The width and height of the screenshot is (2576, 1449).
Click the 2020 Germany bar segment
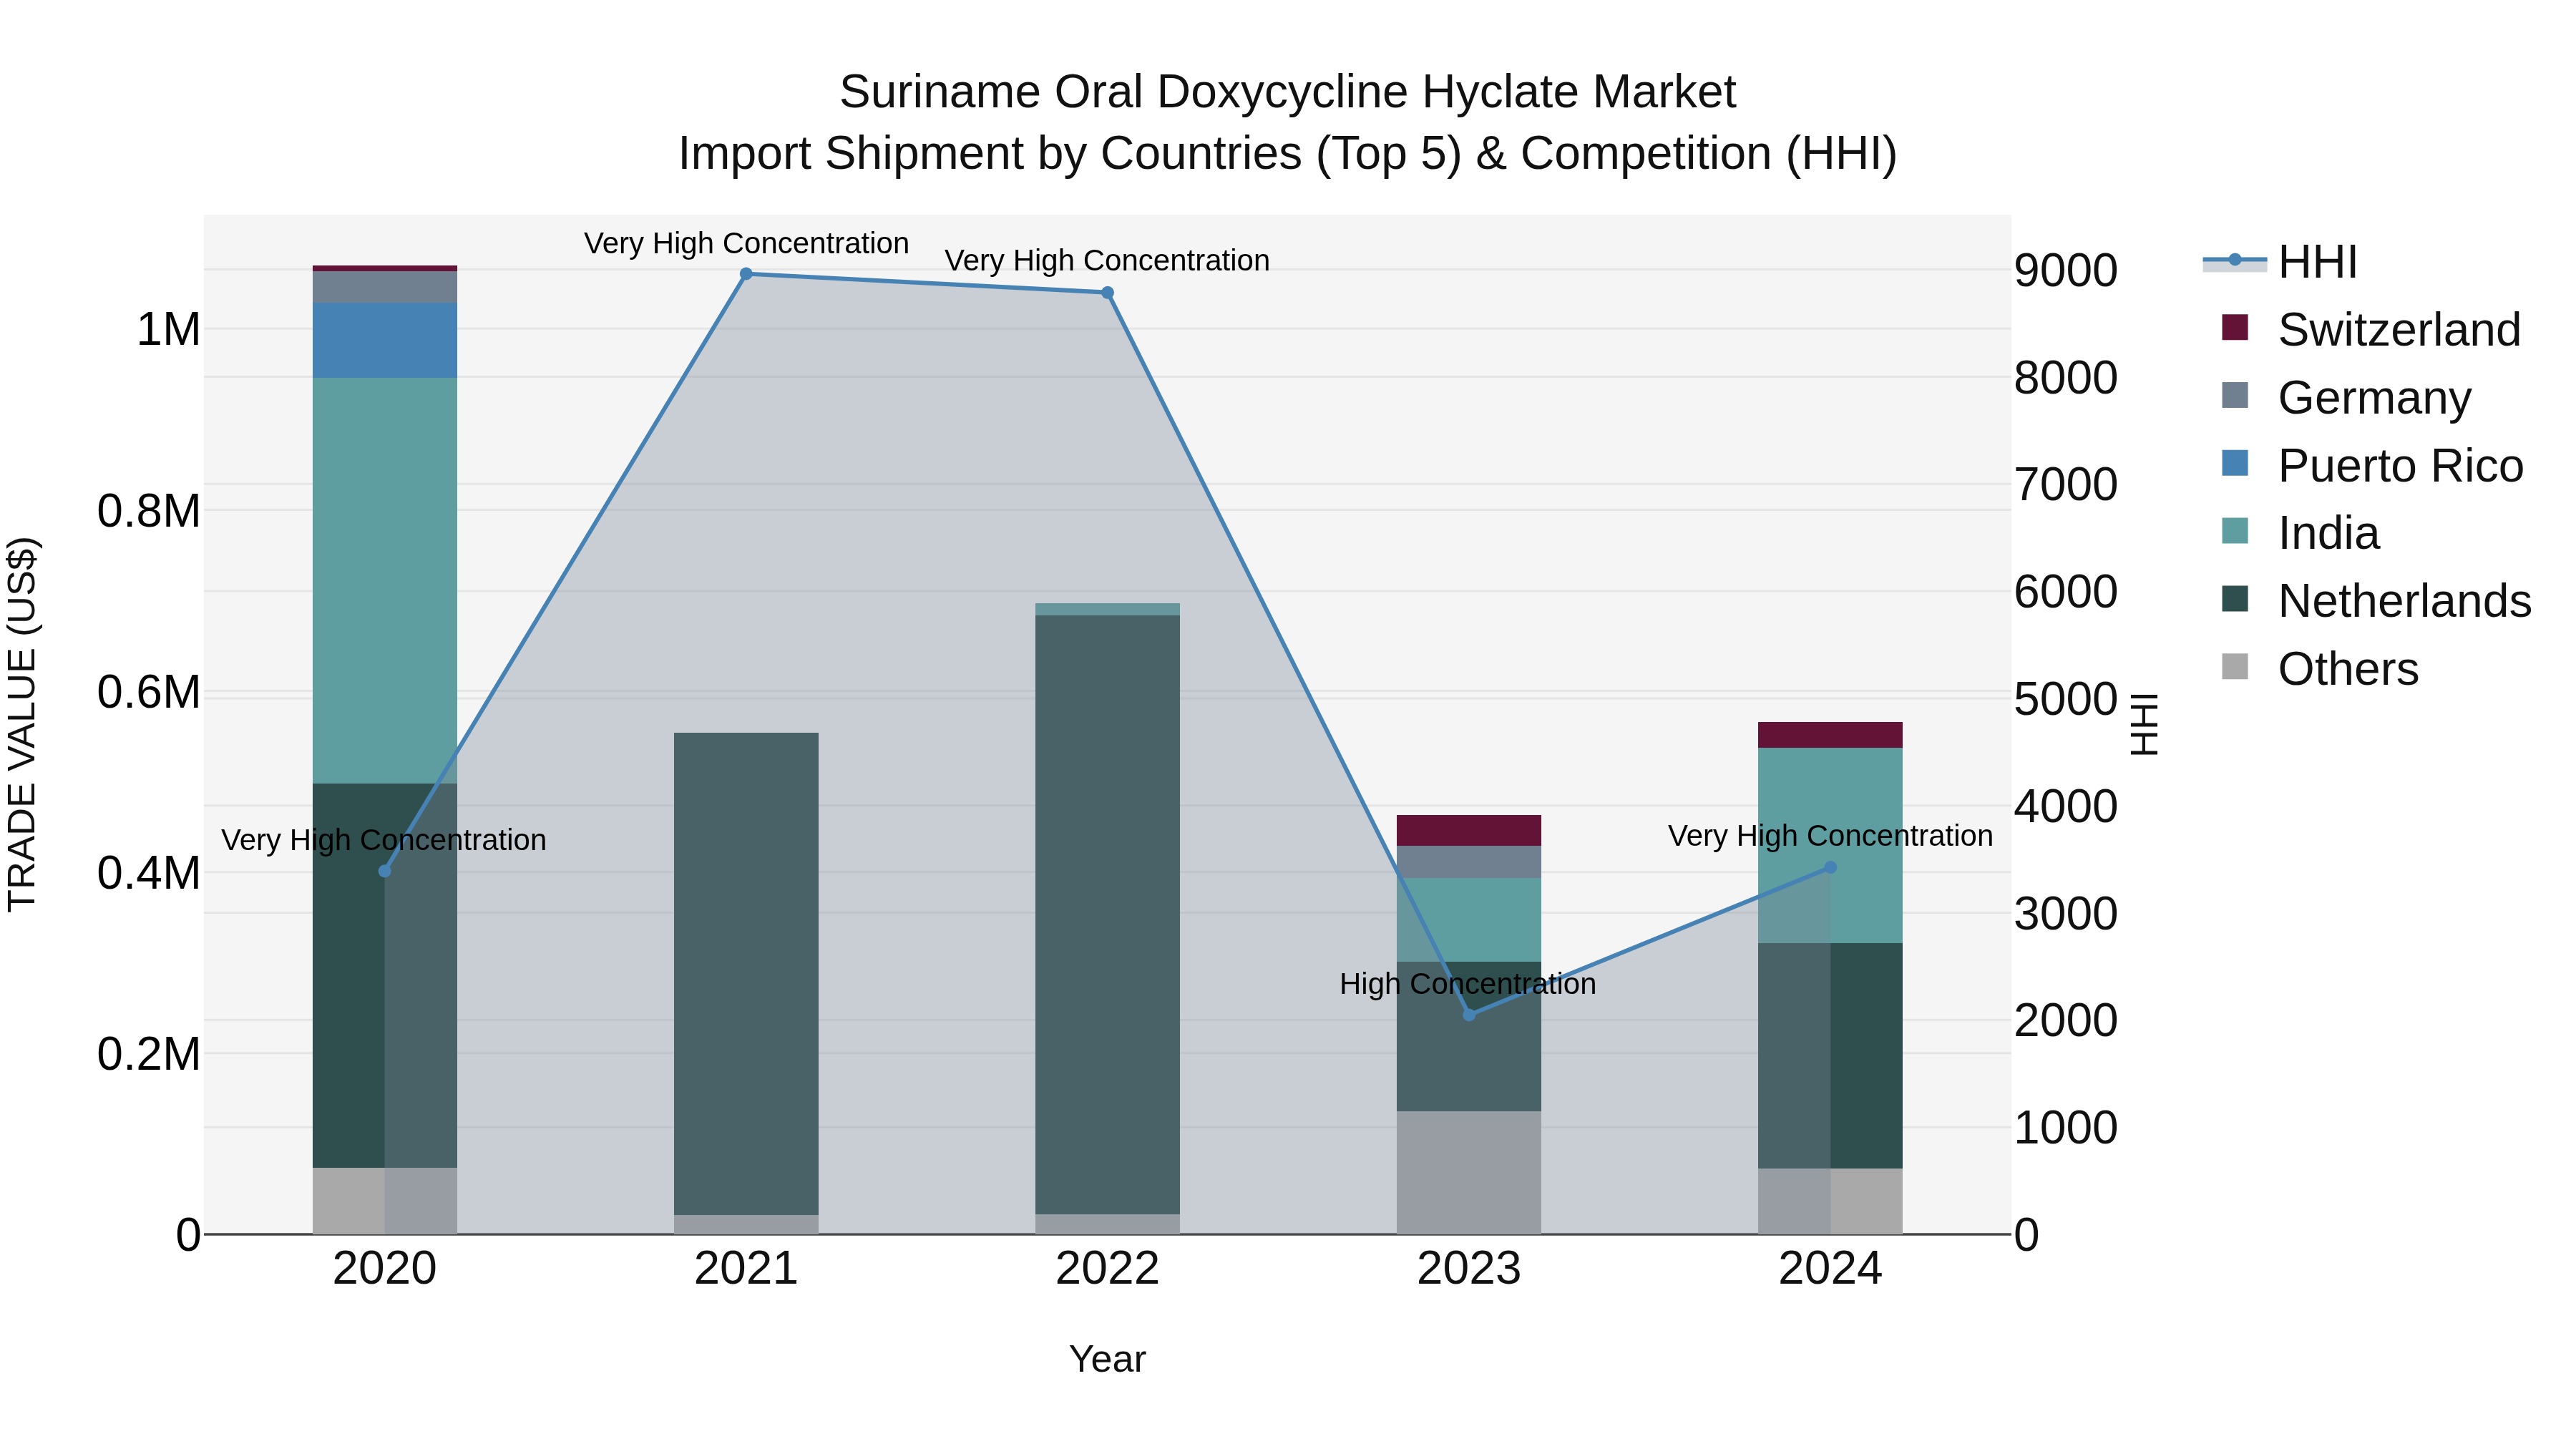click(385, 288)
